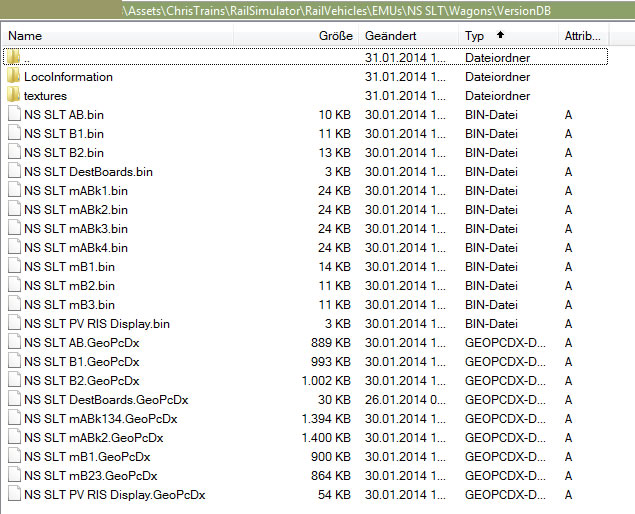Select the file icon of NS SLT PV RIS Display.GeoPcDx

click(14, 495)
